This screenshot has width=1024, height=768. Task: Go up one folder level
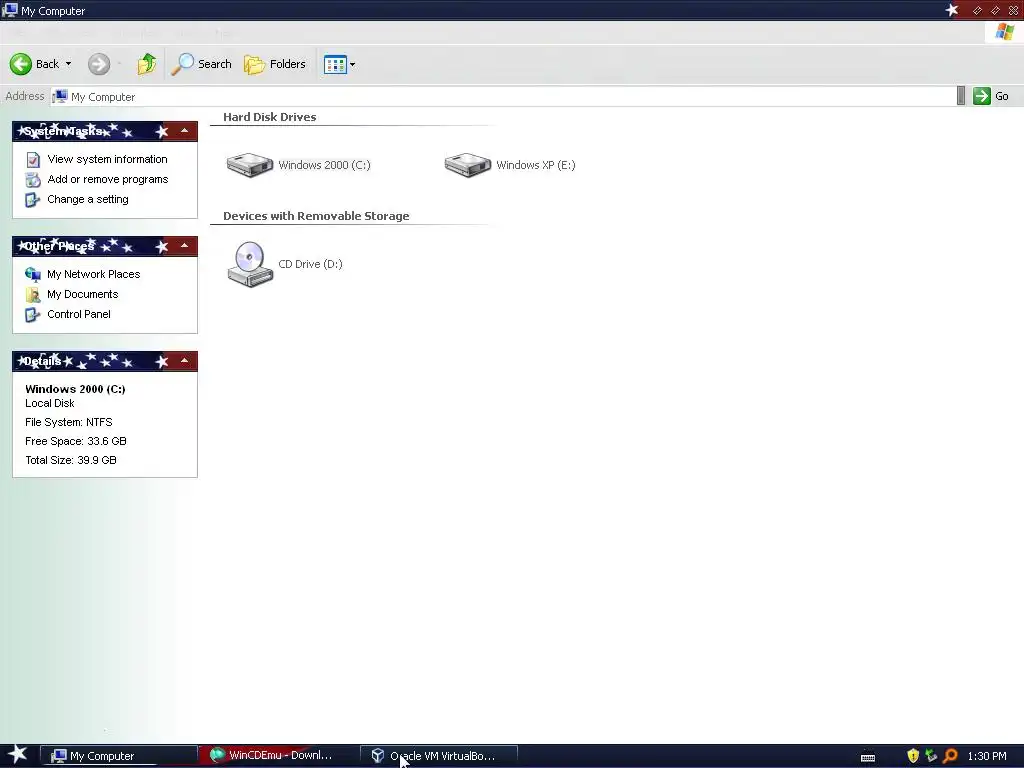coord(147,64)
